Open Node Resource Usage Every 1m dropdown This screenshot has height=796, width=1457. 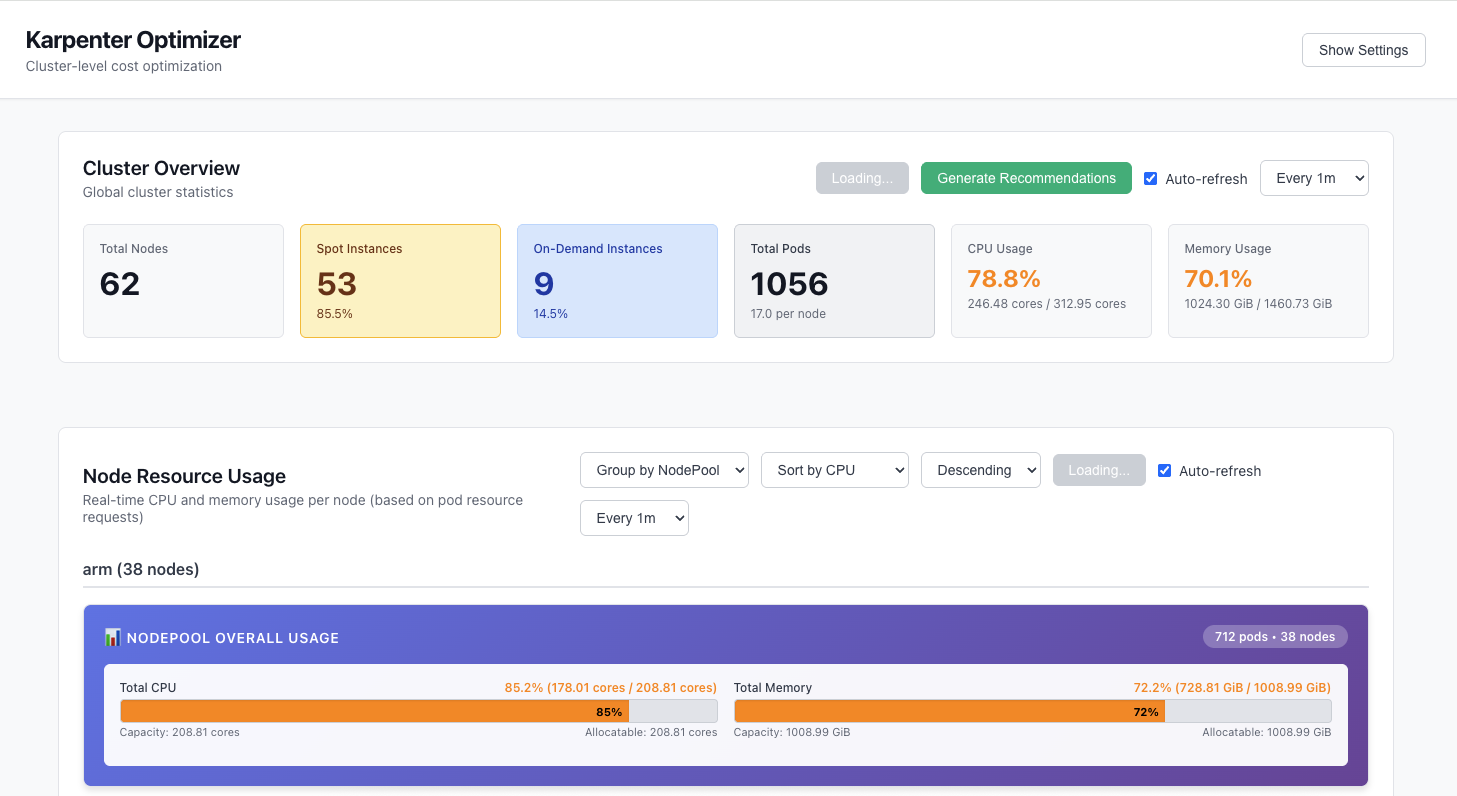click(634, 518)
